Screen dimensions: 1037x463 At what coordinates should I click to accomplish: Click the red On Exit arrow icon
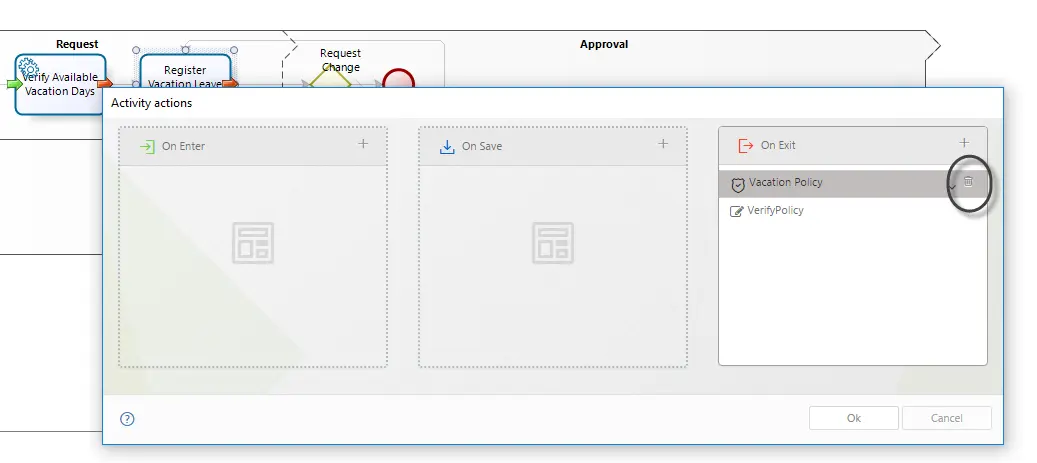(745, 146)
